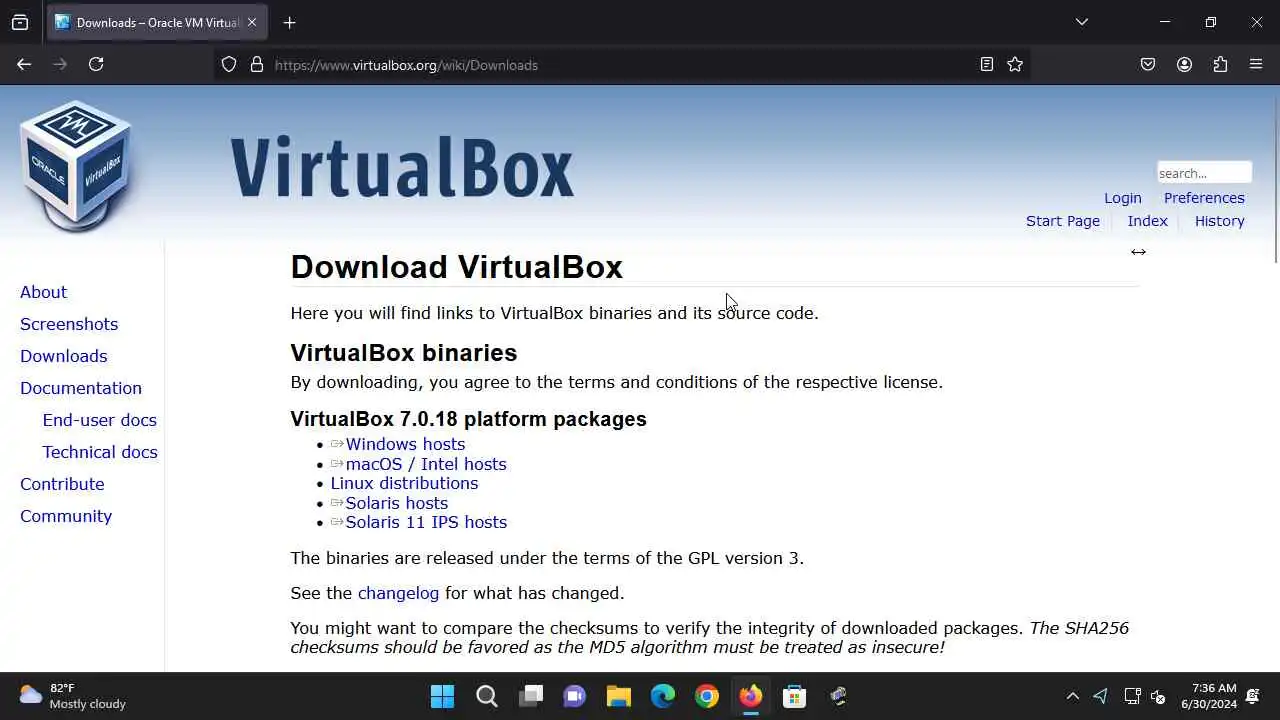Viewport: 1280px width, 720px height.
Task: Toggle reader view icon in address bar
Action: 987,64
